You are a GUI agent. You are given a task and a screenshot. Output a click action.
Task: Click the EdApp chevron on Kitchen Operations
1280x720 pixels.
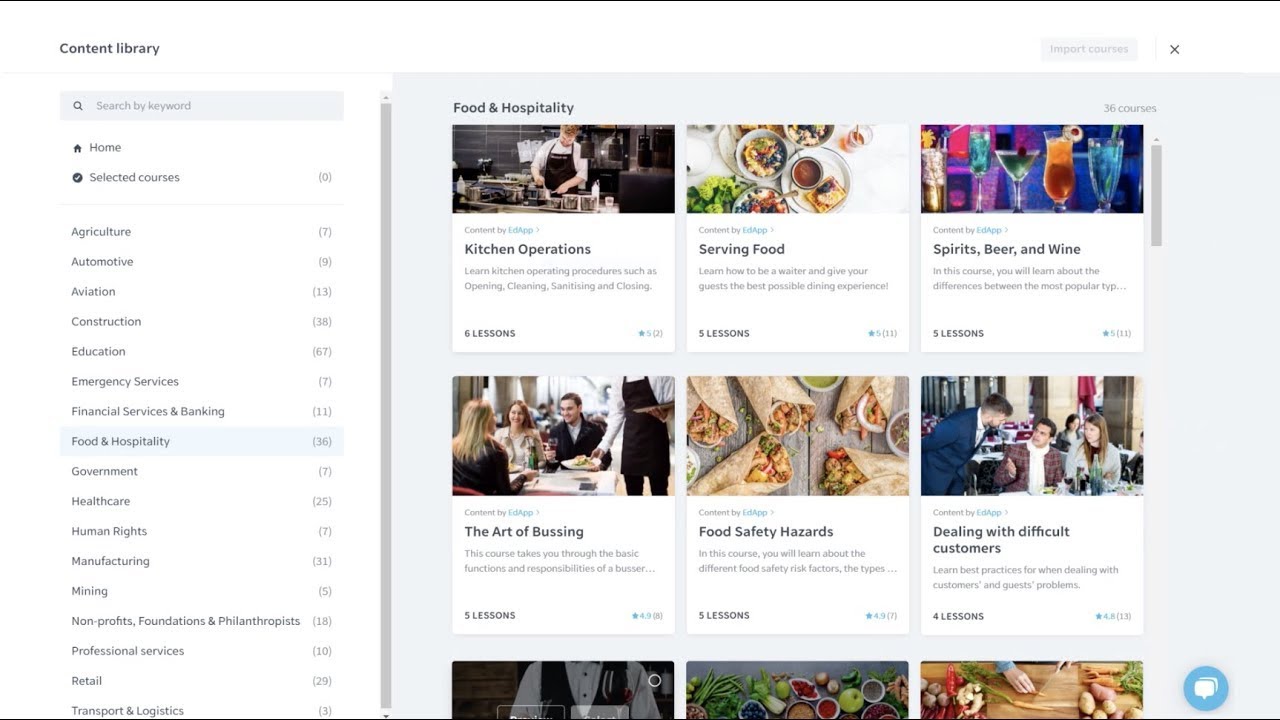[x=538, y=231]
